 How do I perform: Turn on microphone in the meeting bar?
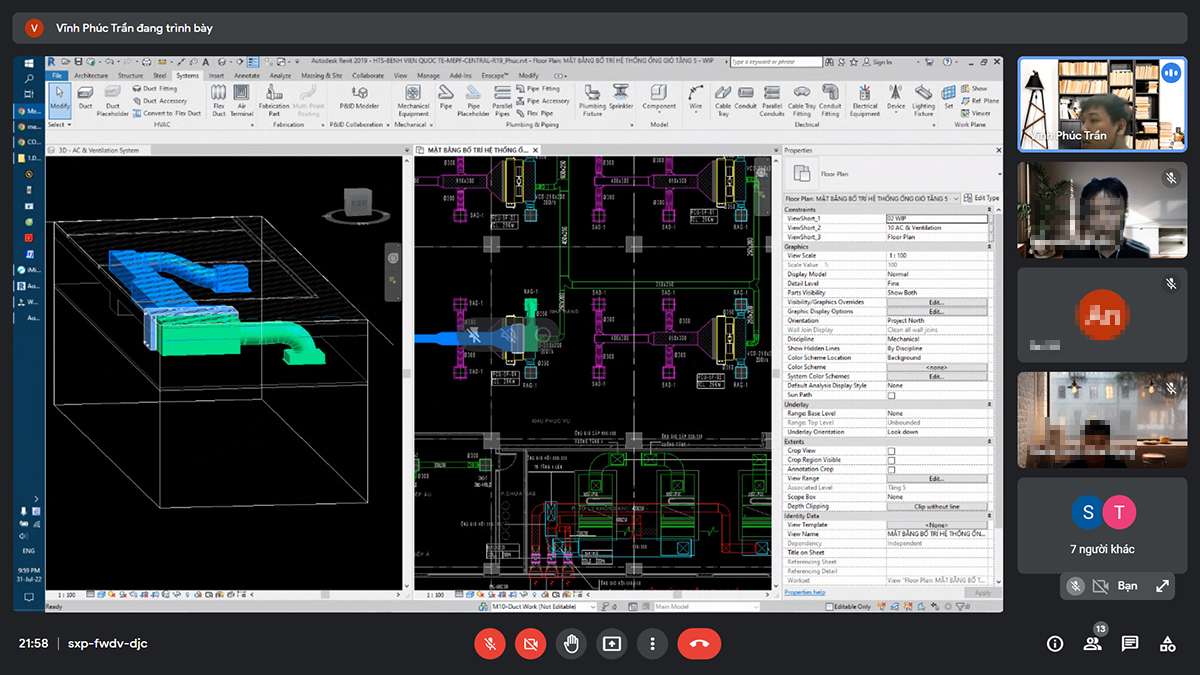490,643
